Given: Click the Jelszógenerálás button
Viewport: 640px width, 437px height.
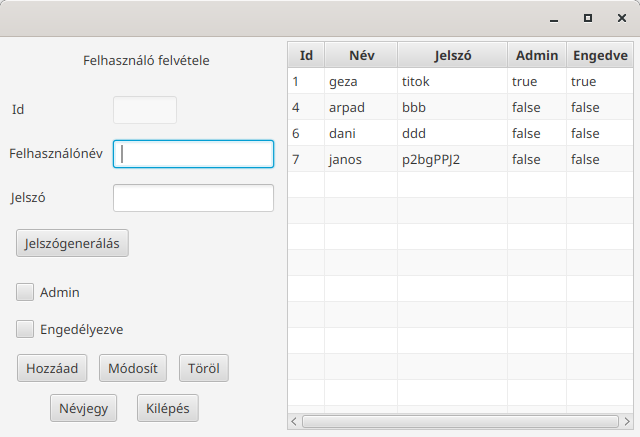Looking at the screenshot, I should point(72,243).
